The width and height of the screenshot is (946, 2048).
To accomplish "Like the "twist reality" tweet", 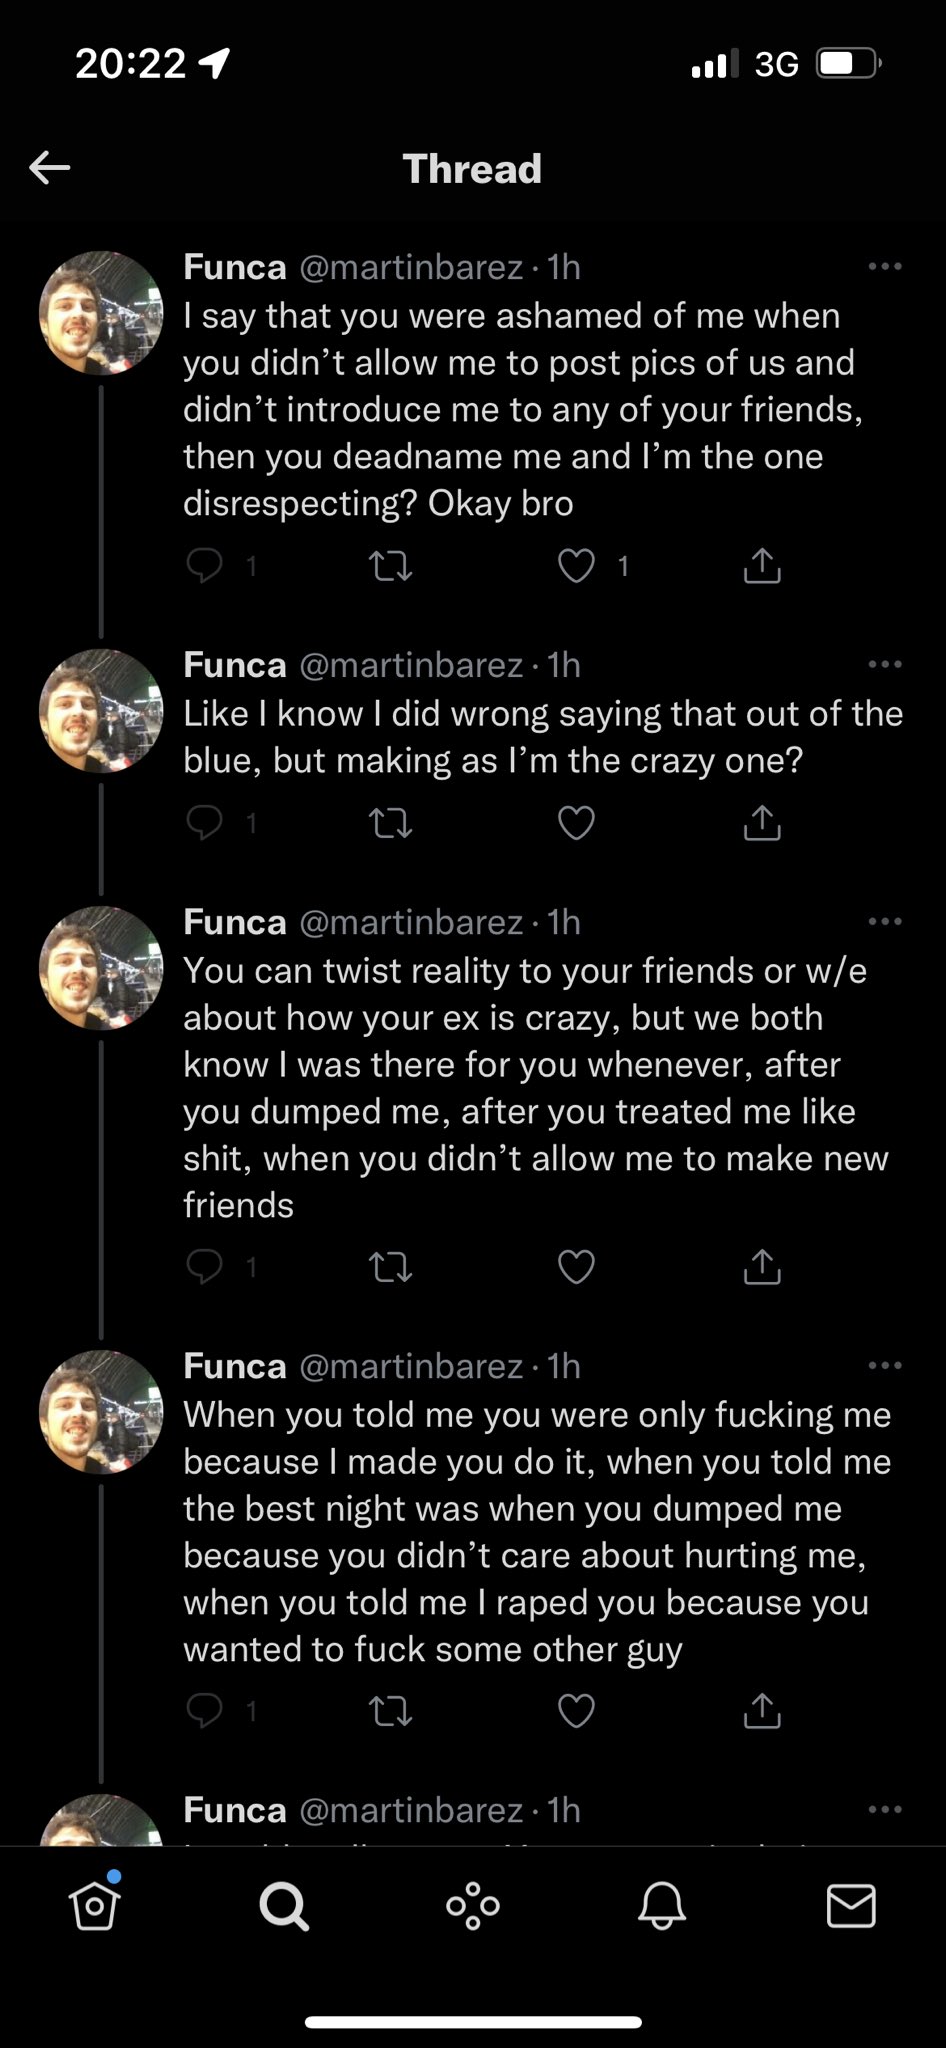I will (x=576, y=1267).
